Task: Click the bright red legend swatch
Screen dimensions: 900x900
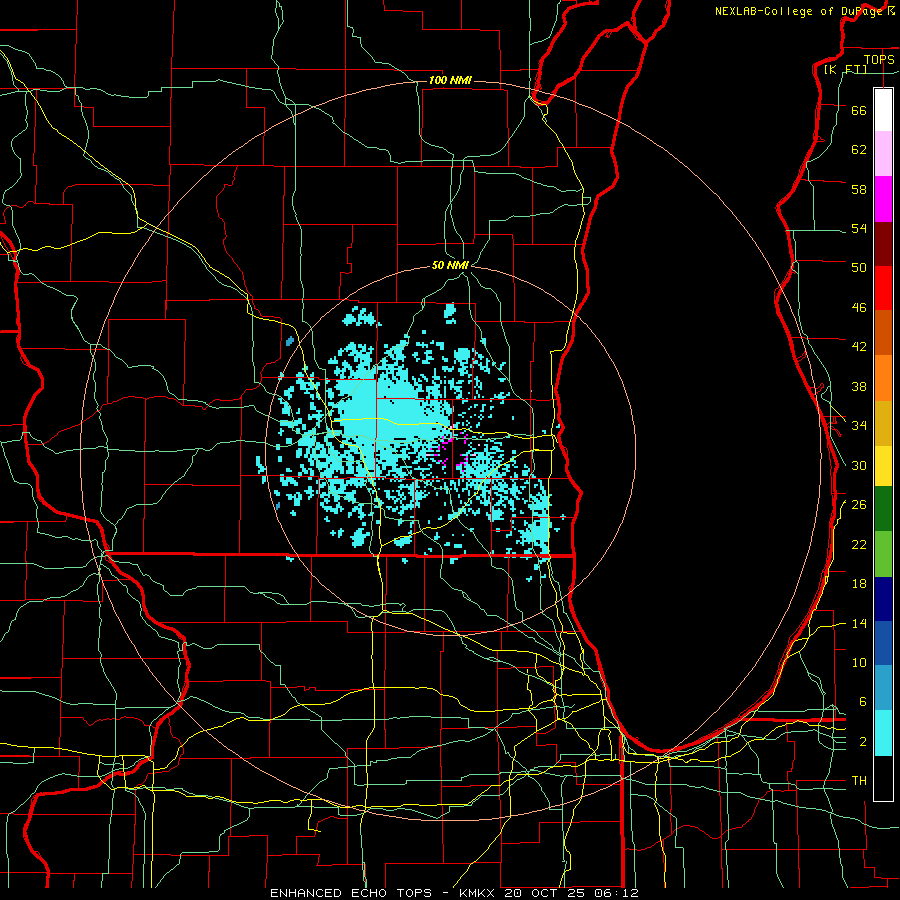Action: [x=883, y=288]
